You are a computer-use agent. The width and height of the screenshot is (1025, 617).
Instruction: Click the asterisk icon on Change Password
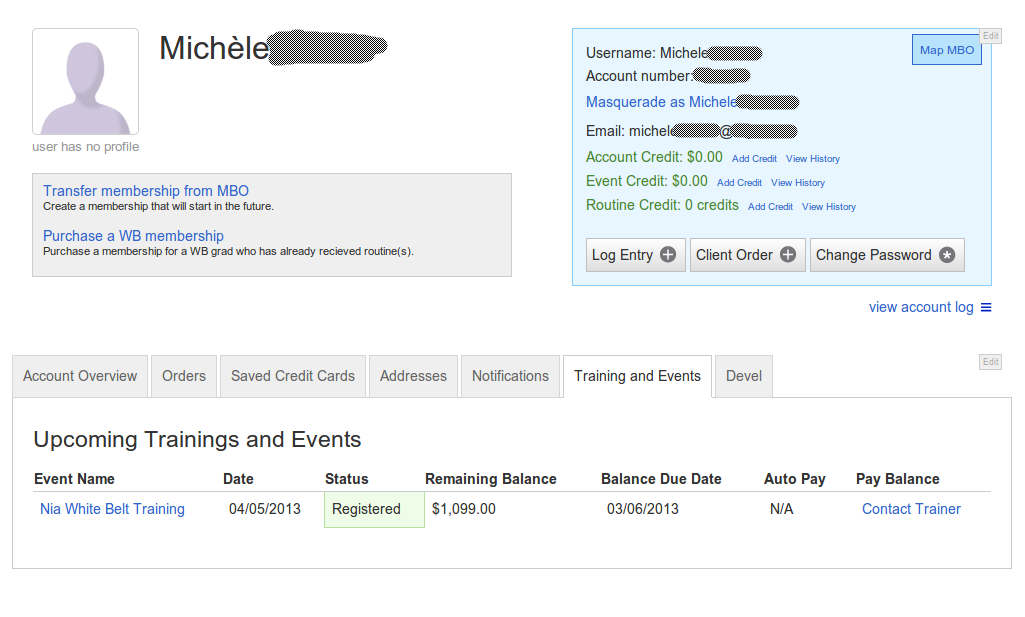point(947,255)
